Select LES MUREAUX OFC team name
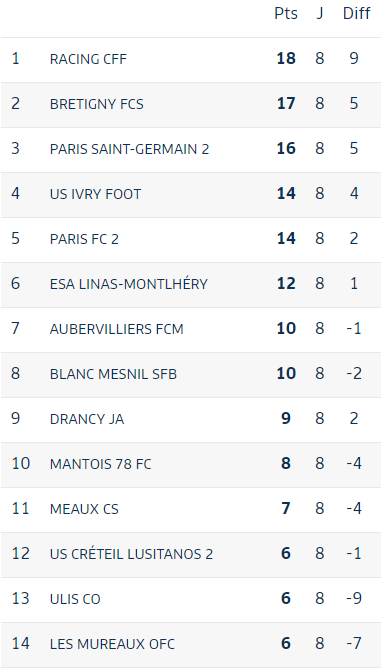The width and height of the screenshot is (387, 670). (112, 644)
